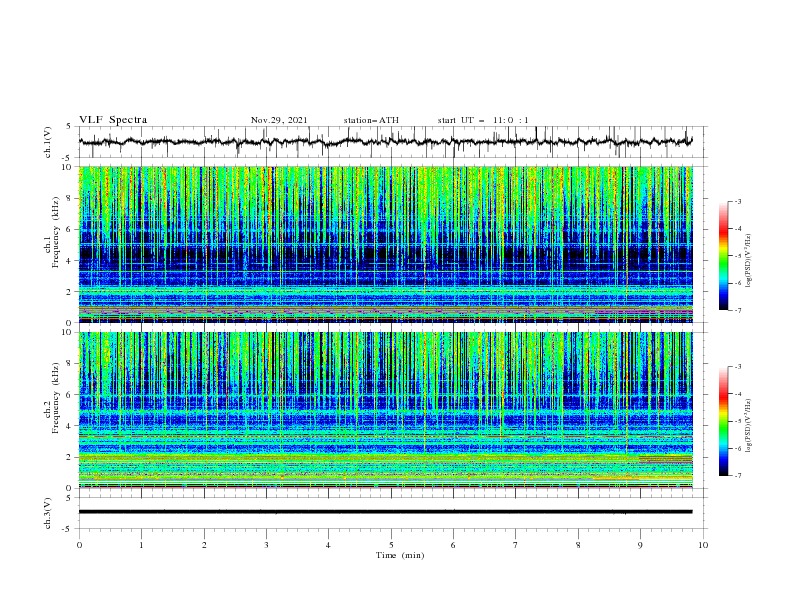The height and width of the screenshot is (612, 792).
Task: Click ch.2 frequency axis tick "4"
Action: tap(69, 426)
